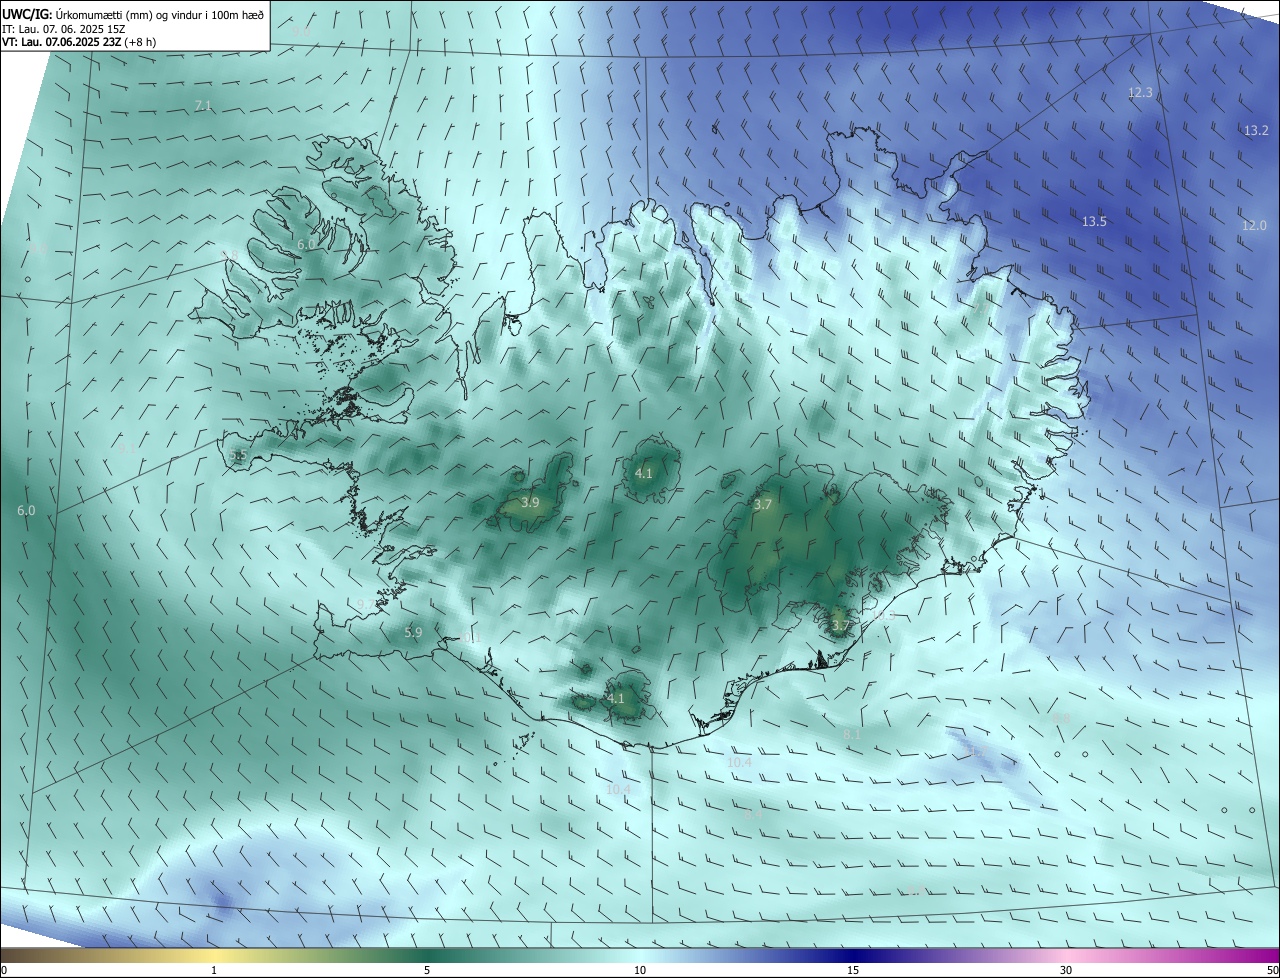Click the color scale label 15
1280x978 pixels.
853,970
